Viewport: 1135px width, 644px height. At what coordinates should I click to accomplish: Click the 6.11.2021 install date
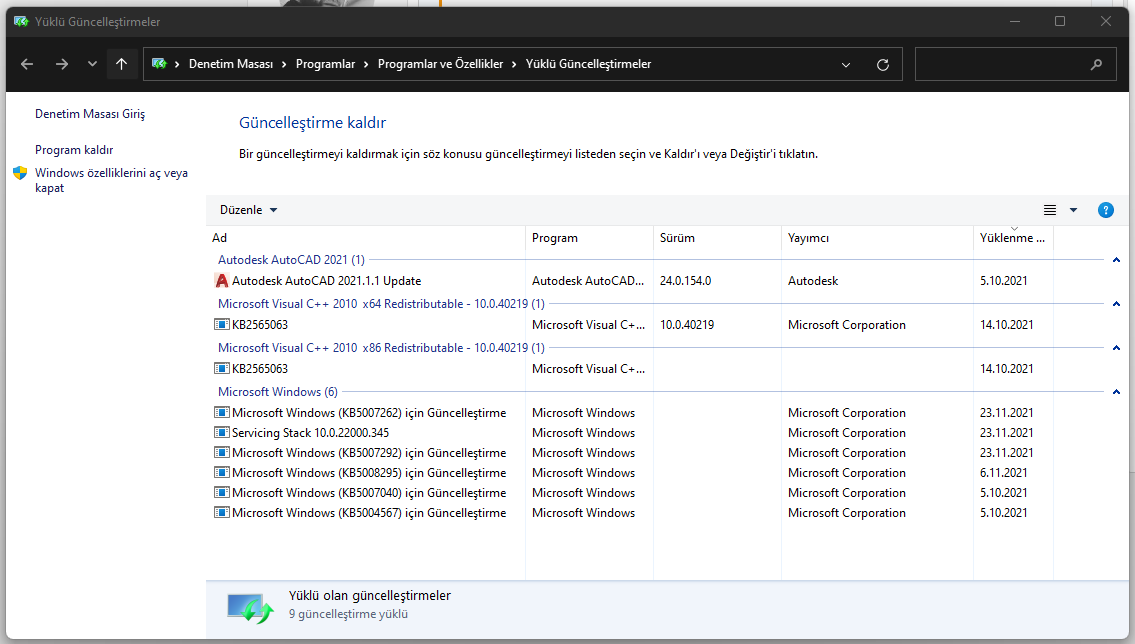point(1003,473)
